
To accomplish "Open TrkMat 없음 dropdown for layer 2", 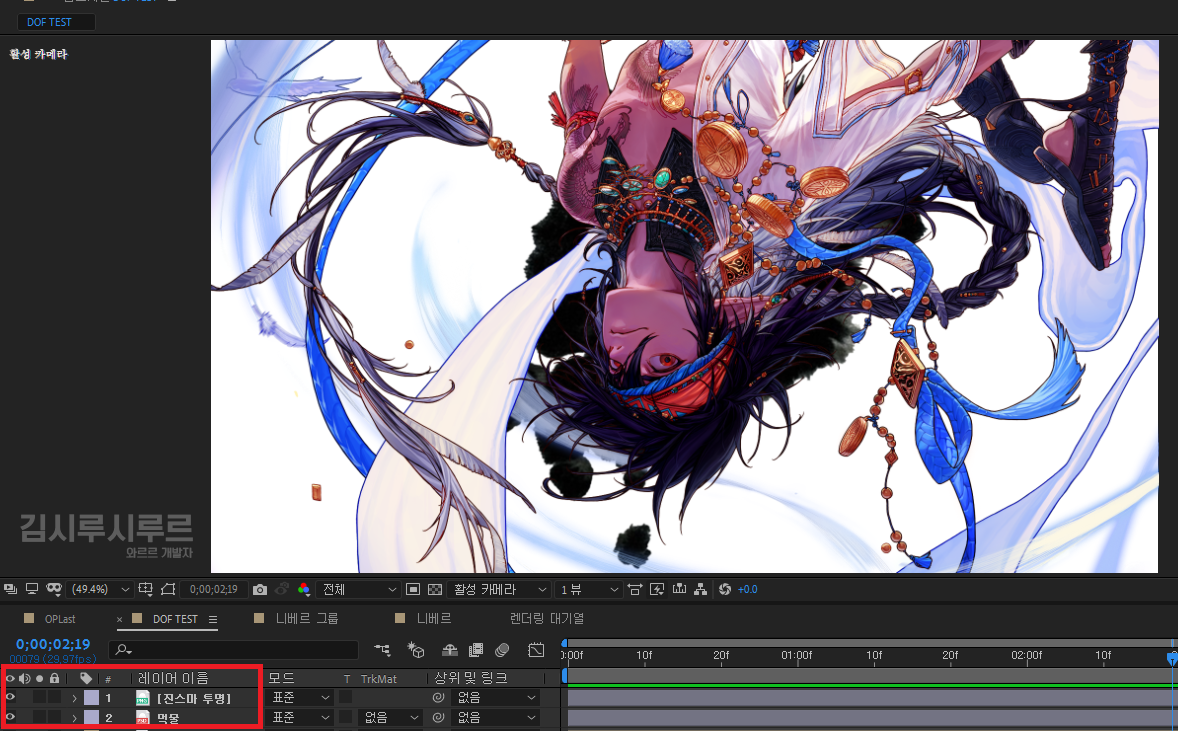I will coord(389,717).
